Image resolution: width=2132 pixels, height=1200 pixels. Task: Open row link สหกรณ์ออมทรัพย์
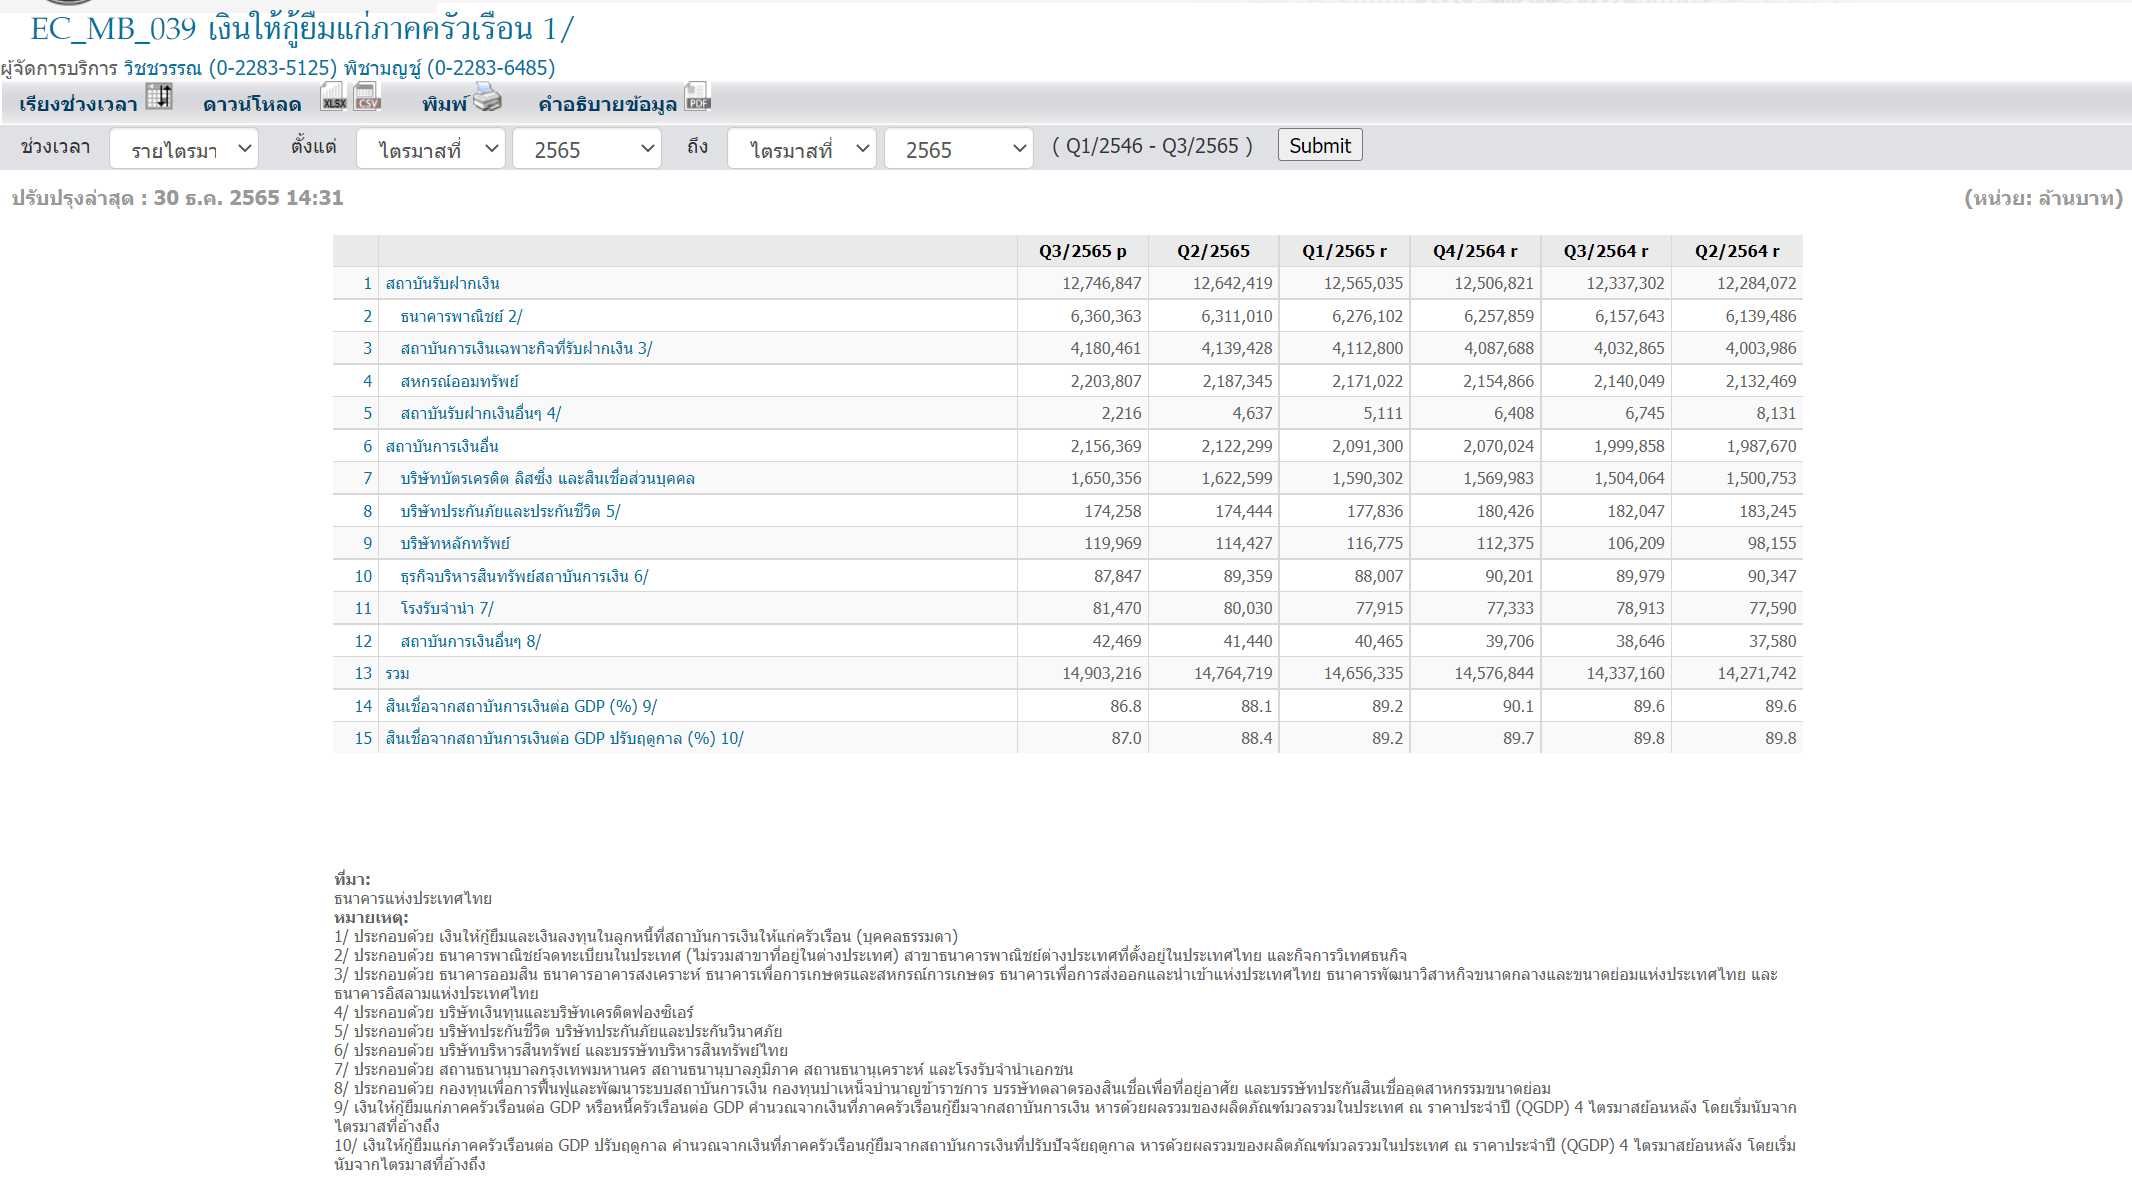pos(459,381)
